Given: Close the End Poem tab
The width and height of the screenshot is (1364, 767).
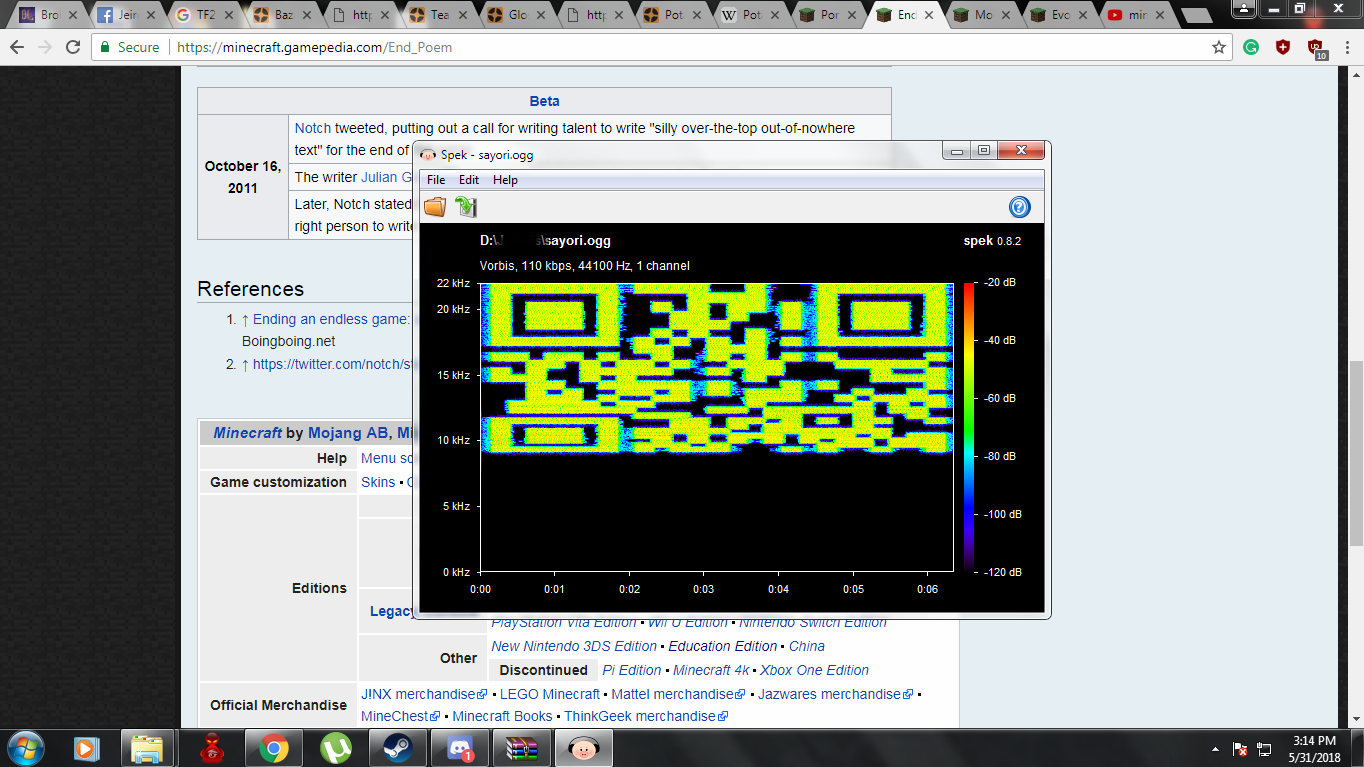Looking at the screenshot, I should [929, 15].
